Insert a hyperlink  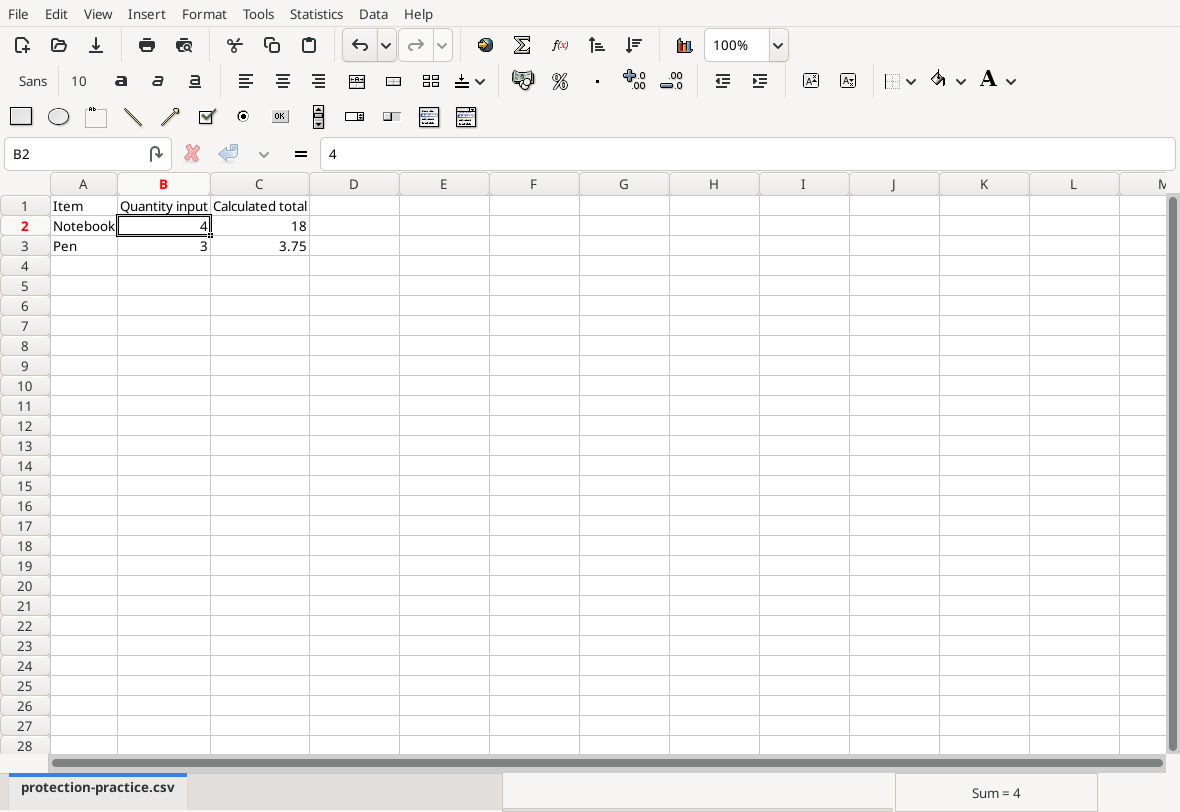485,45
